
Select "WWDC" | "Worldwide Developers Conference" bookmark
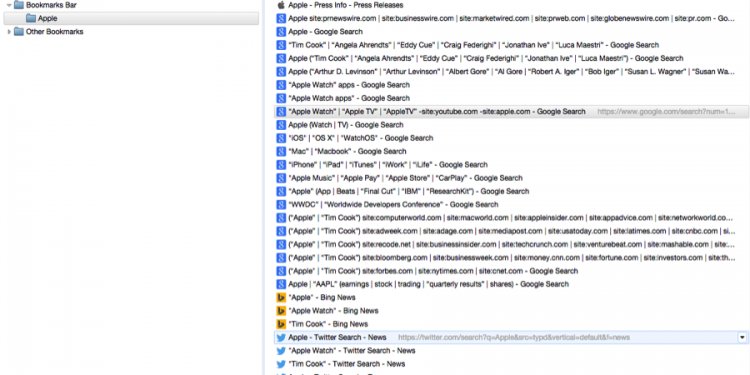(x=393, y=204)
